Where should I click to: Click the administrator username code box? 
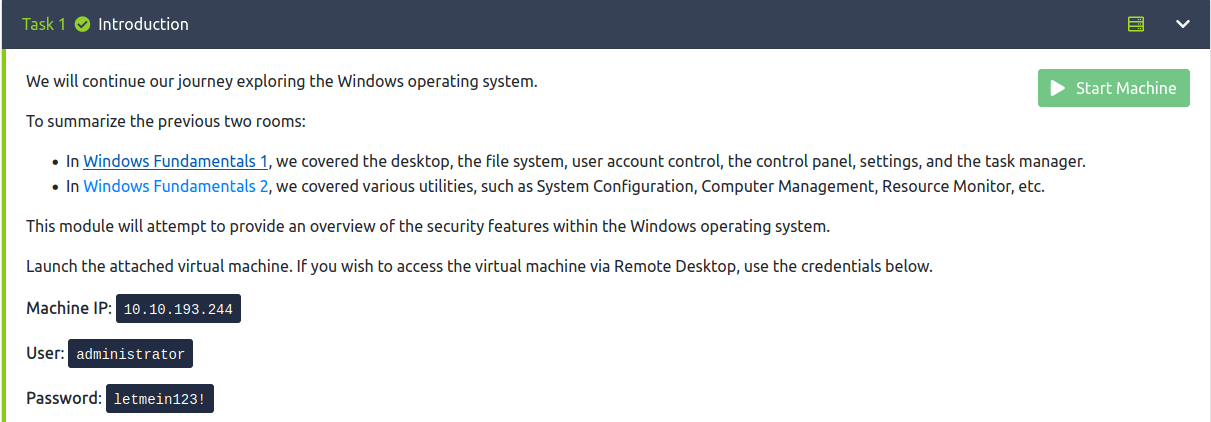(x=130, y=355)
